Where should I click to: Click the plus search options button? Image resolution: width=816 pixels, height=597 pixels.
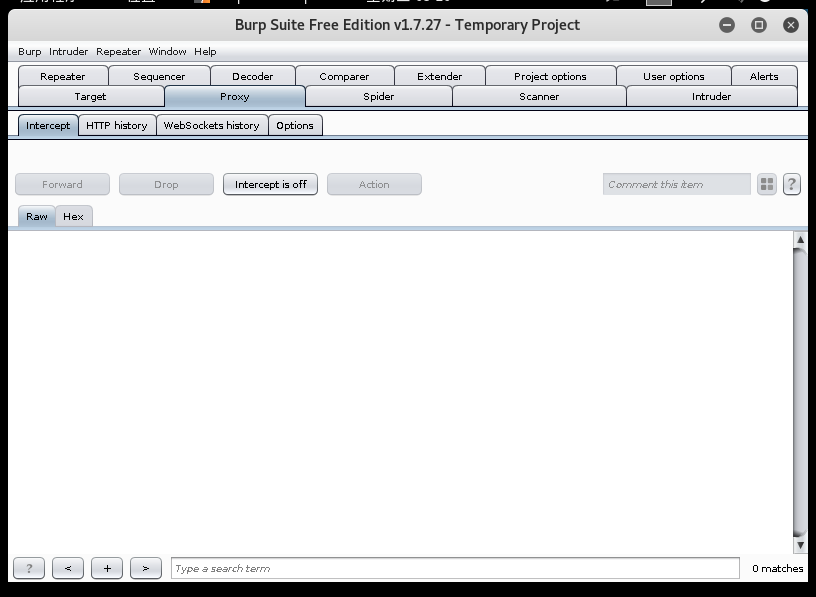coord(107,568)
